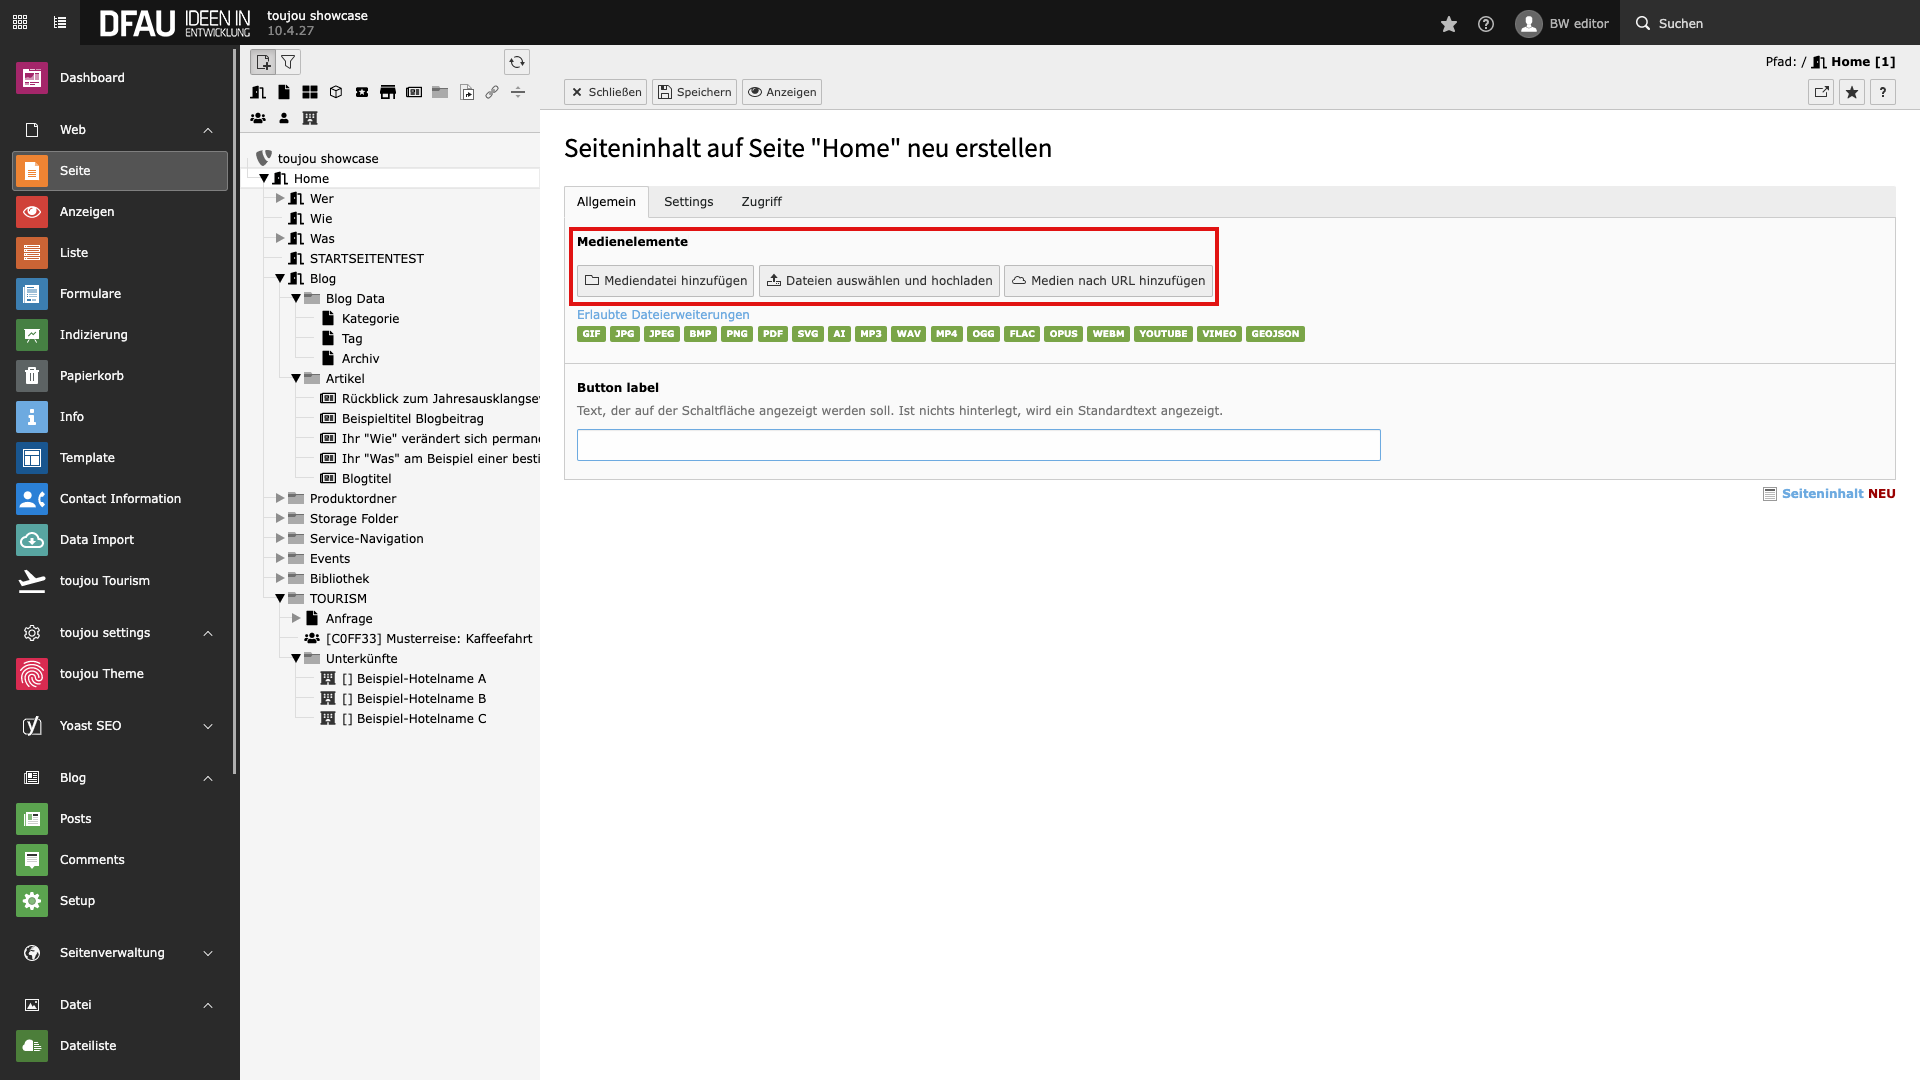Switch to the Zugriff tab
Screen dimensions: 1920x1080
761,202
